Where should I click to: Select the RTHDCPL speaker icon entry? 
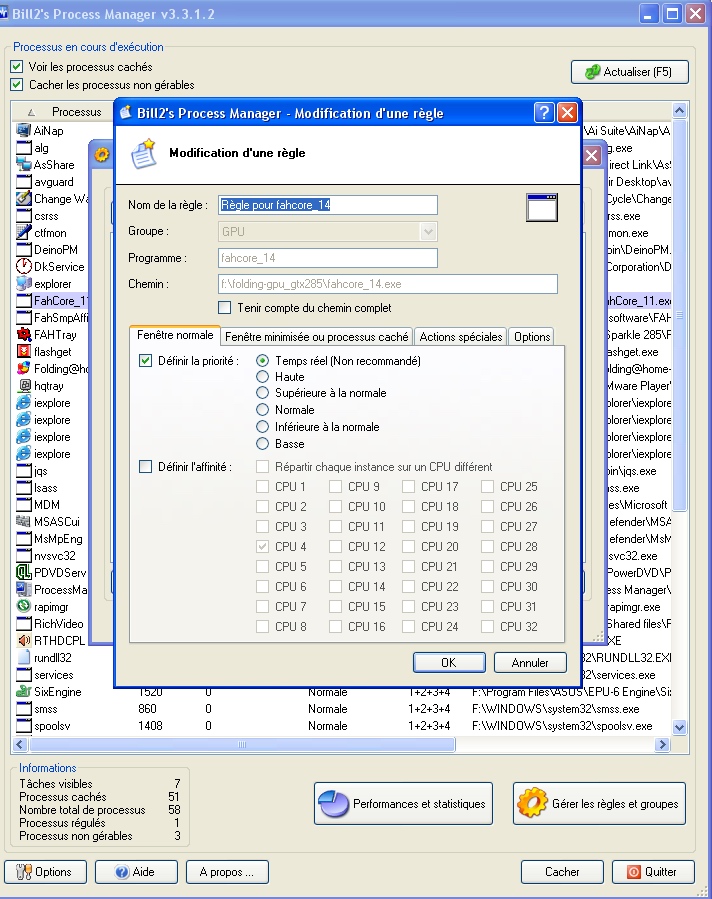[24, 641]
